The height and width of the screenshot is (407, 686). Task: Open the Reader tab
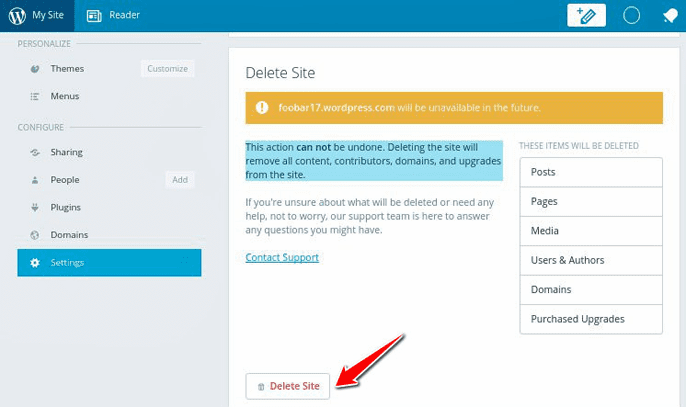click(113, 15)
